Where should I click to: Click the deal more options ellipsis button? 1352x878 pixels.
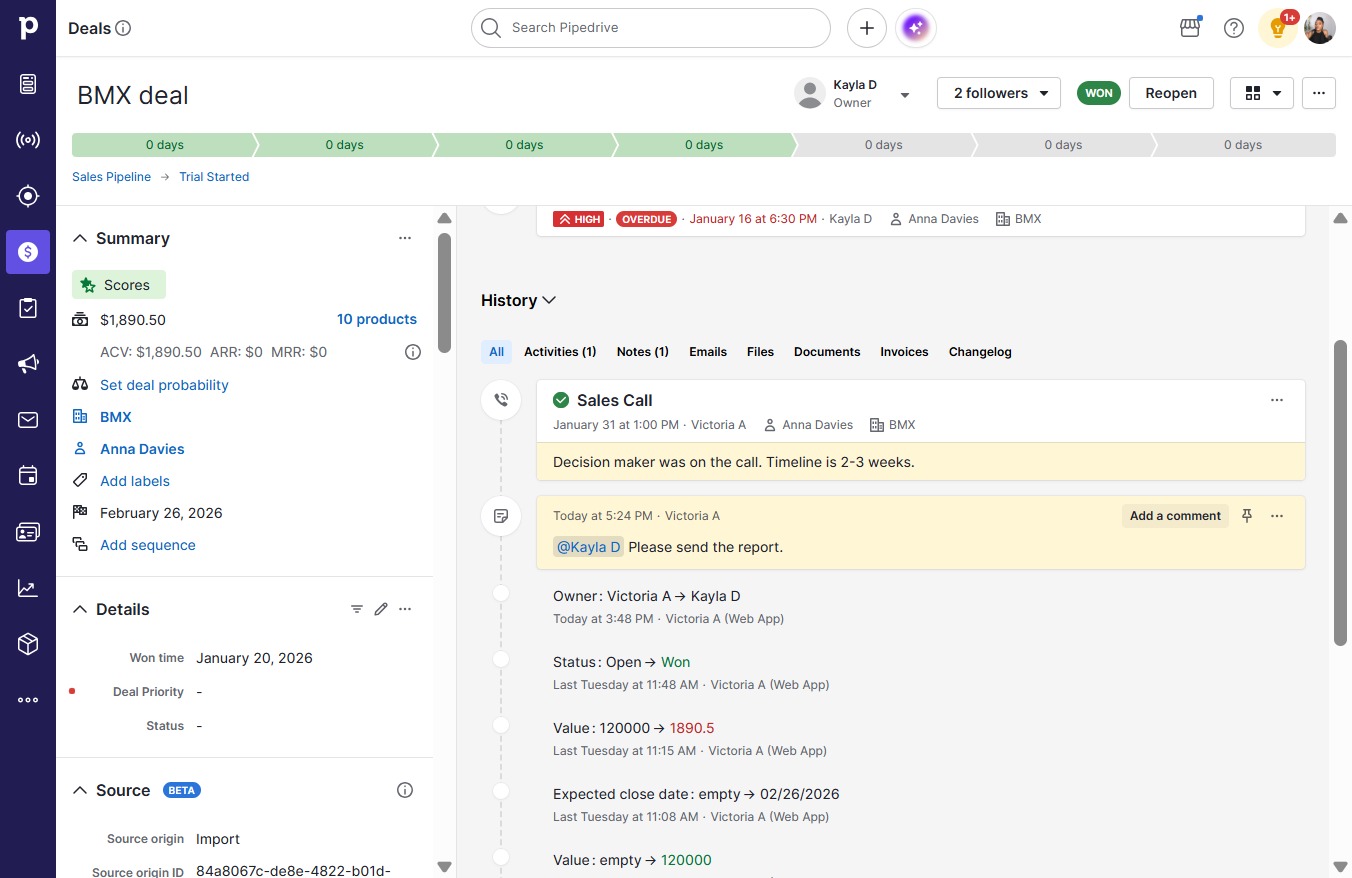click(1319, 93)
